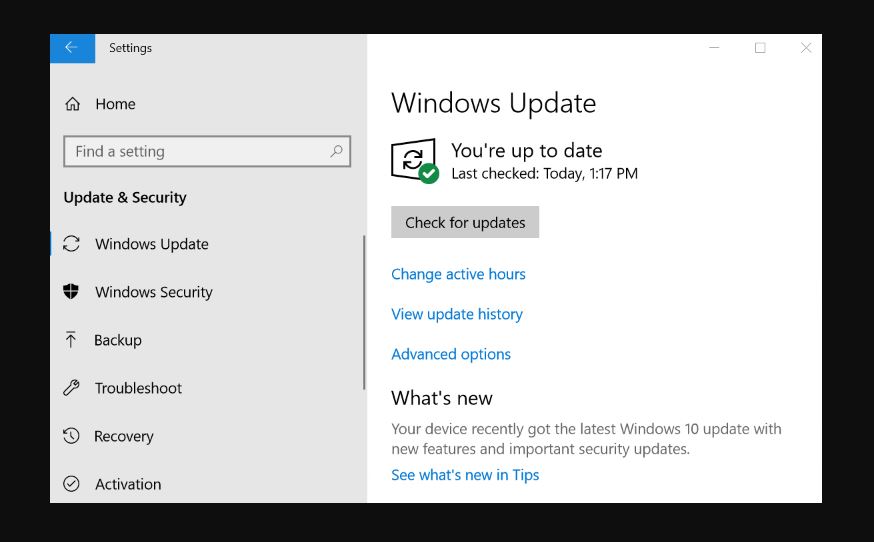Open Activation section
The image size is (874, 542).
point(128,483)
